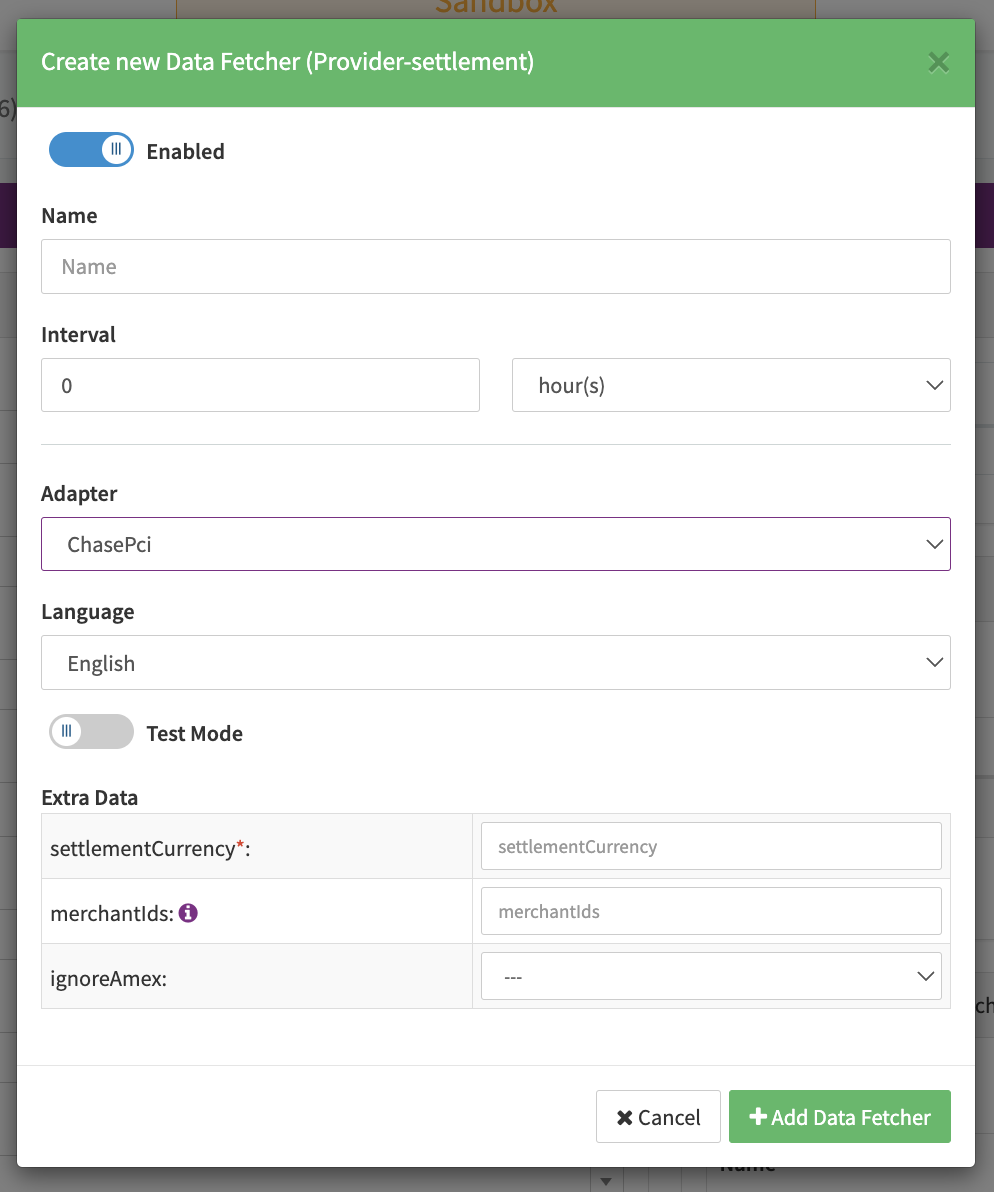Click the settlementCurrency field label
The height and width of the screenshot is (1192, 994).
click(142, 849)
